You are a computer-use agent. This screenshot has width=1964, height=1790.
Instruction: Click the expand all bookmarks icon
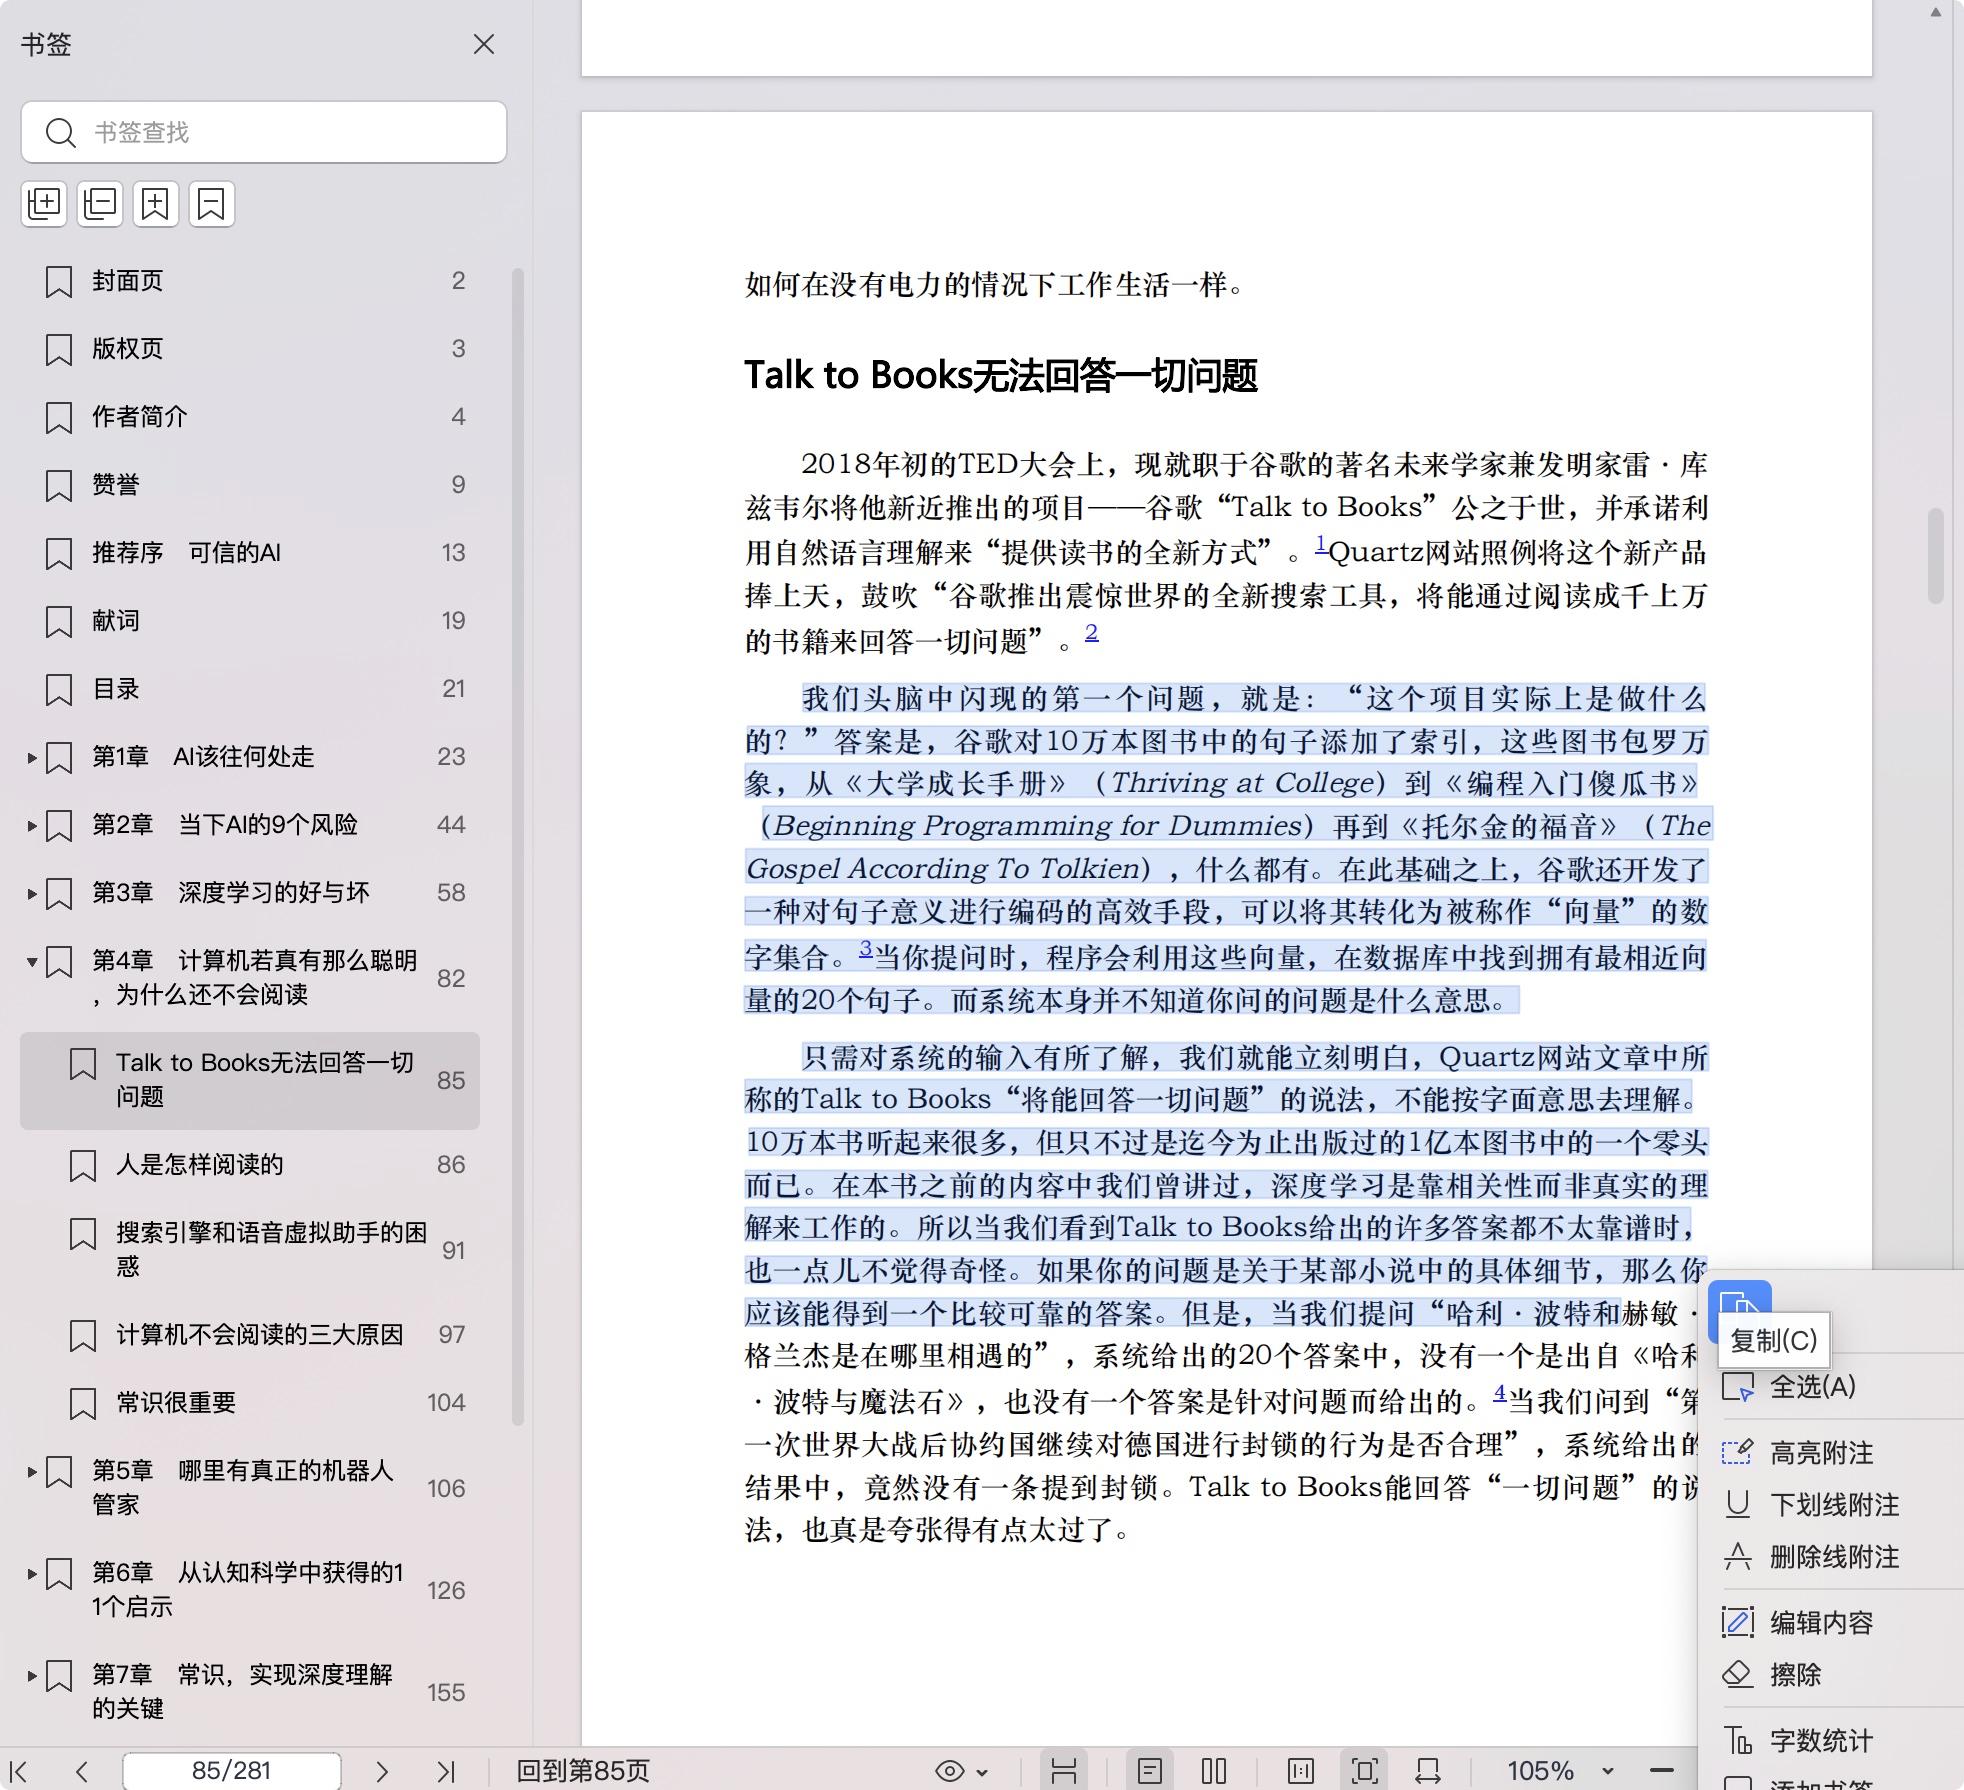pyautogui.click(x=44, y=204)
